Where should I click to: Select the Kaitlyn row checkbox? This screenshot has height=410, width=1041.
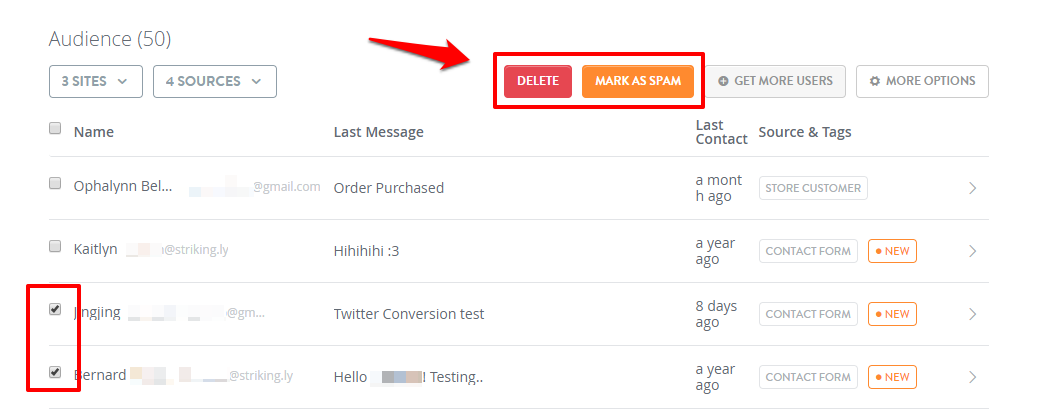55,246
